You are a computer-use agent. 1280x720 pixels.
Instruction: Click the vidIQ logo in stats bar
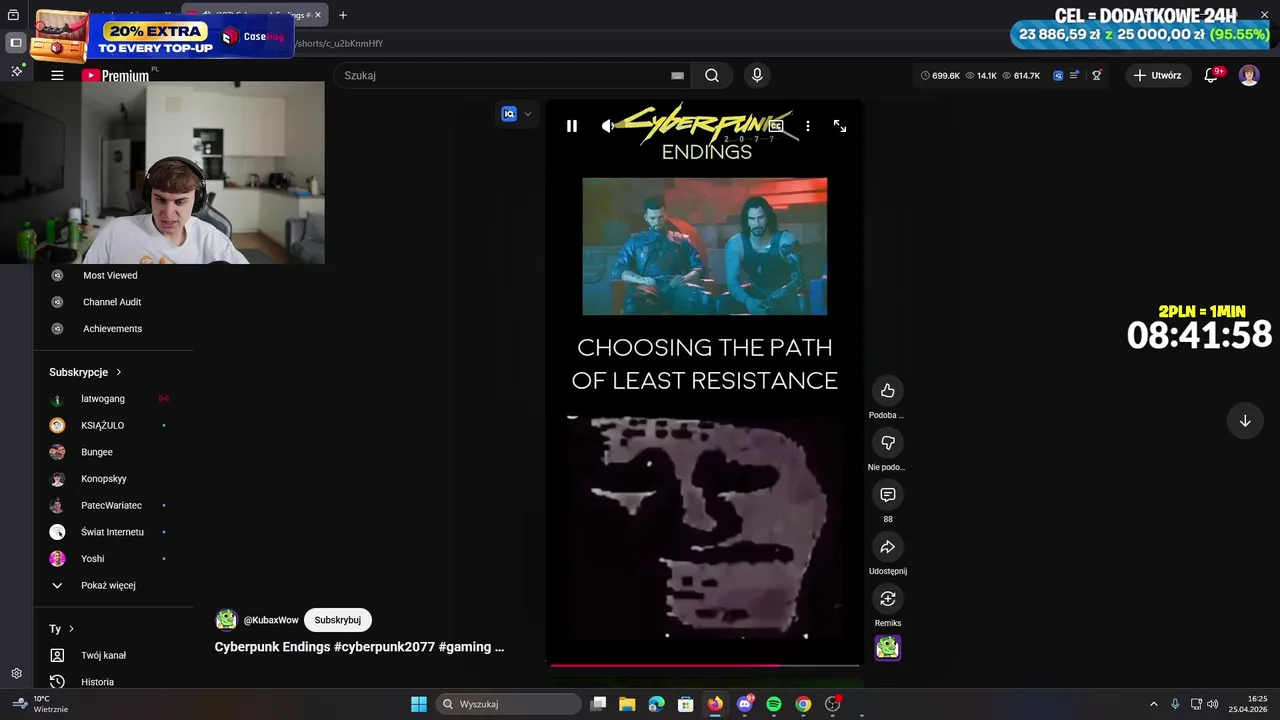coord(1058,75)
